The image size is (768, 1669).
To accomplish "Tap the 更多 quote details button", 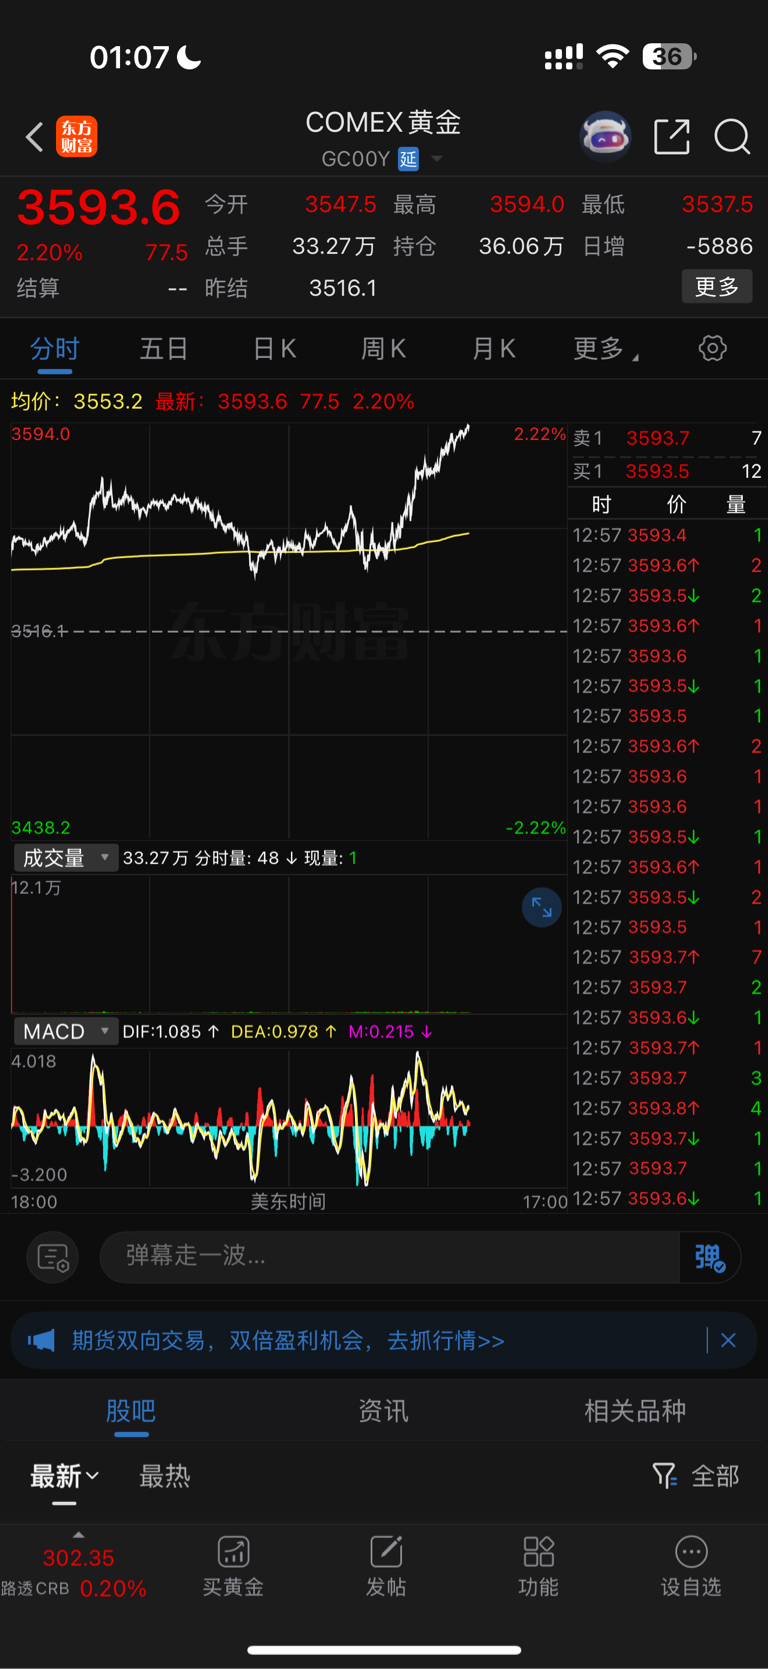I will click(x=717, y=287).
